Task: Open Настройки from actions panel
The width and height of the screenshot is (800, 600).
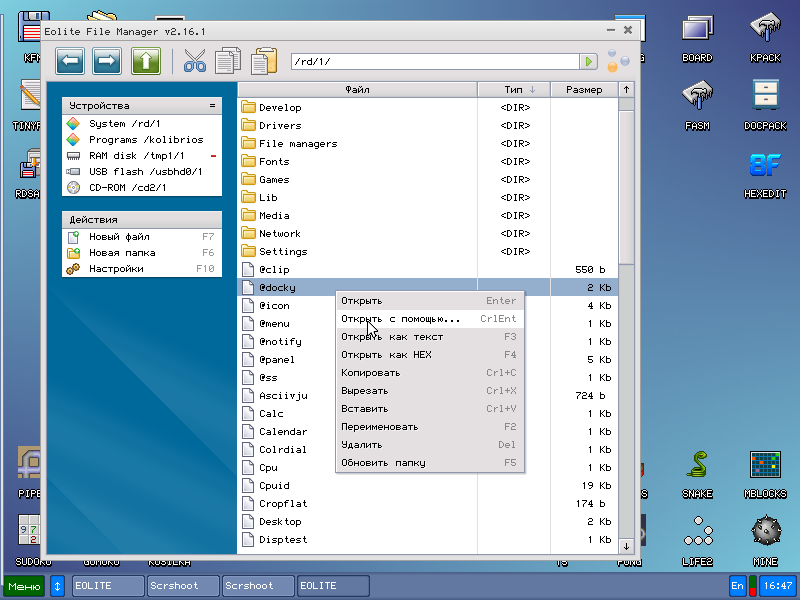Action: click(142, 269)
